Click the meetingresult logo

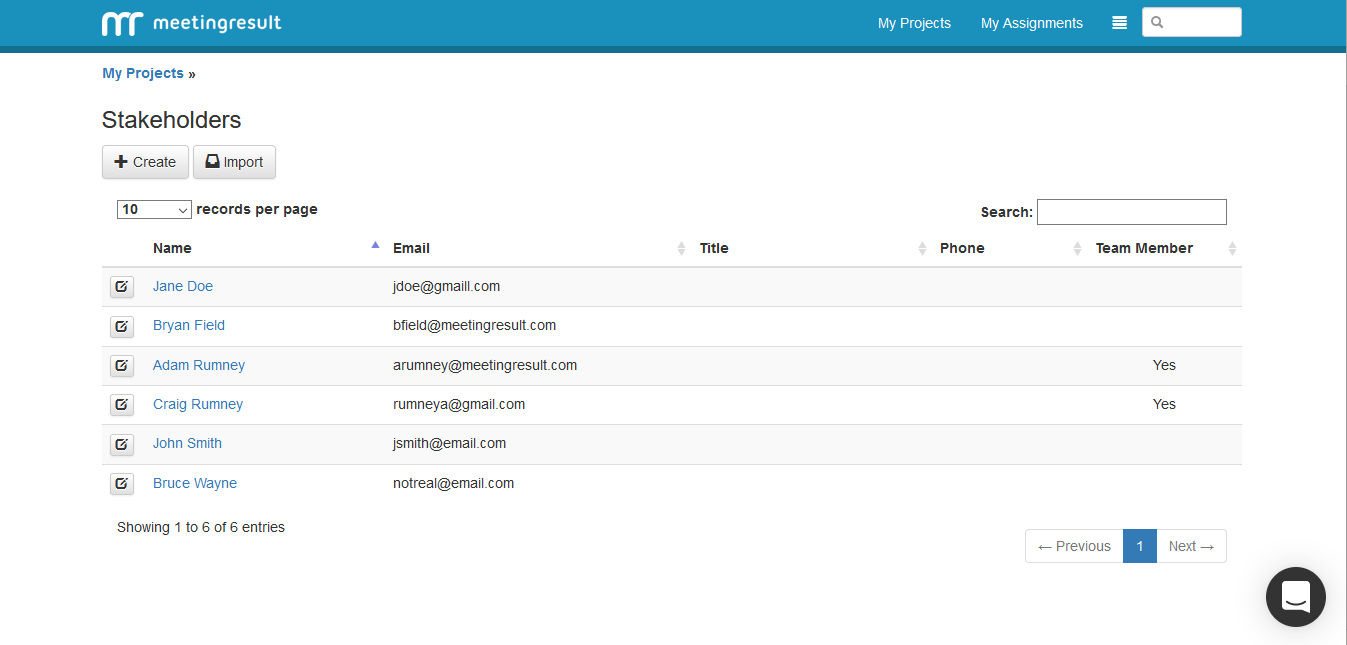coord(192,23)
